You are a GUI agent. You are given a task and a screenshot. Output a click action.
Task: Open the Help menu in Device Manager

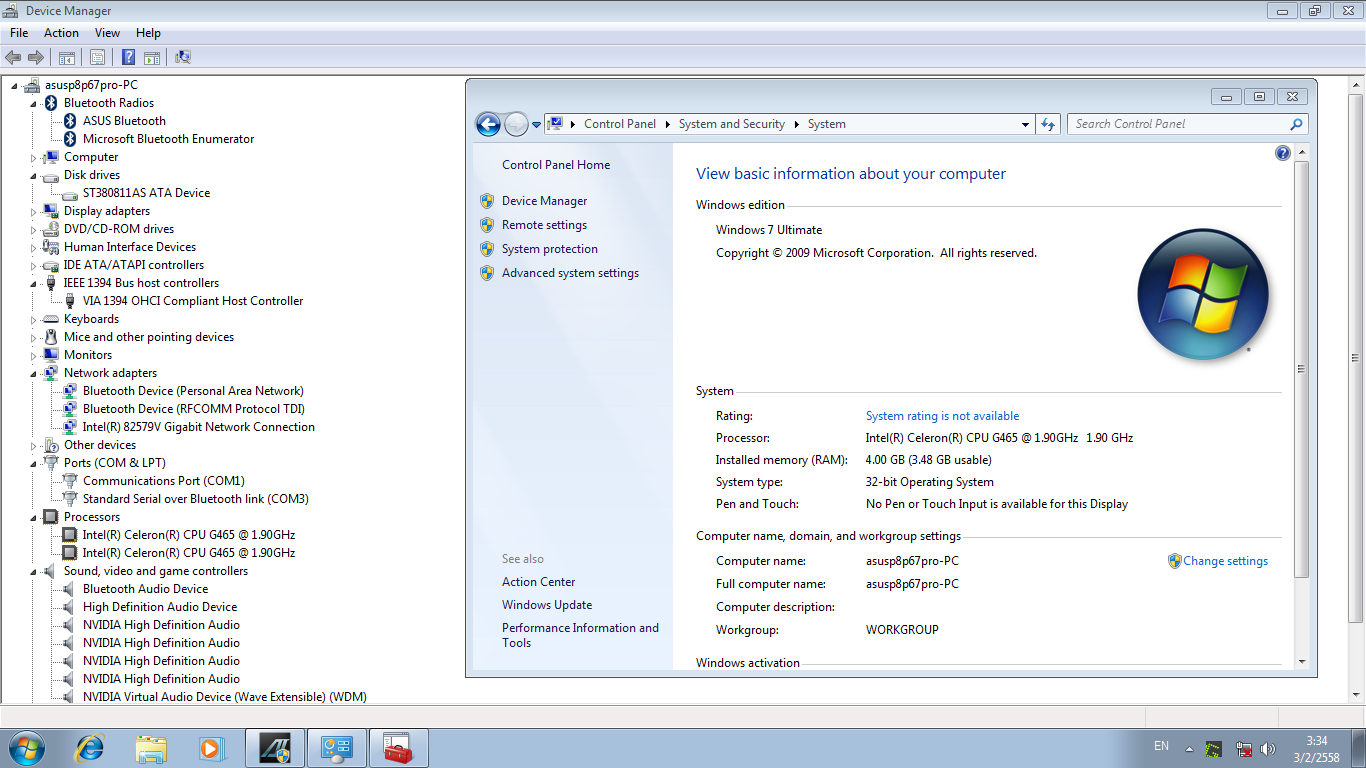148,33
